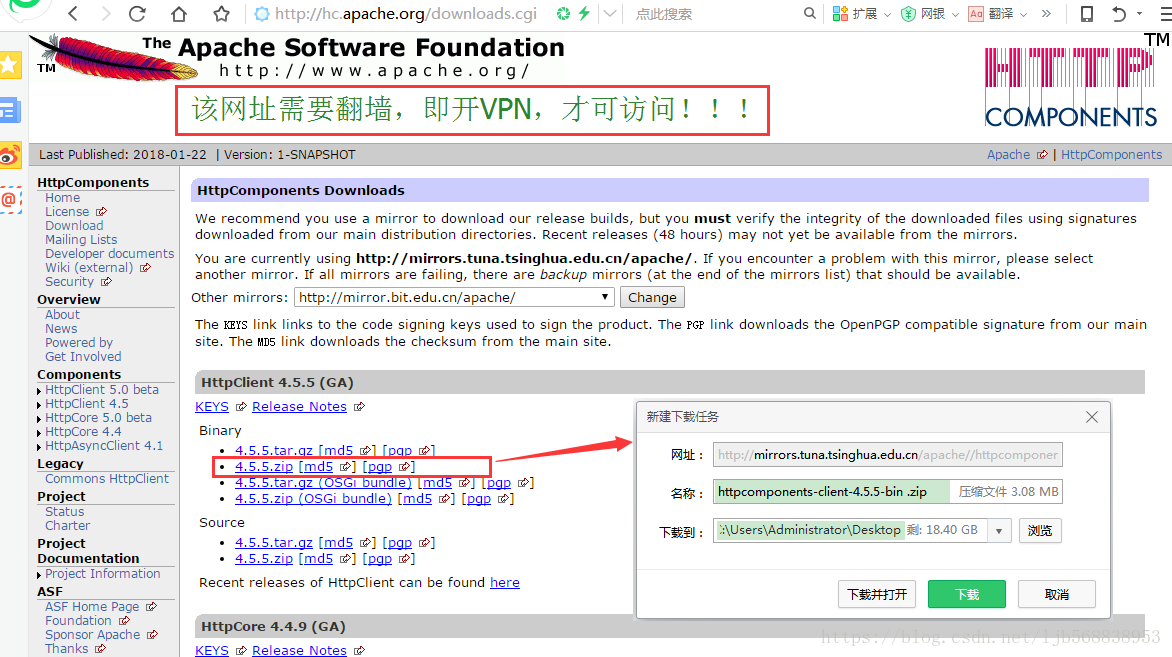Screen dimensions: 1172x657
Task: Open the browser hamburger main menu
Action: click(1165, 13)
